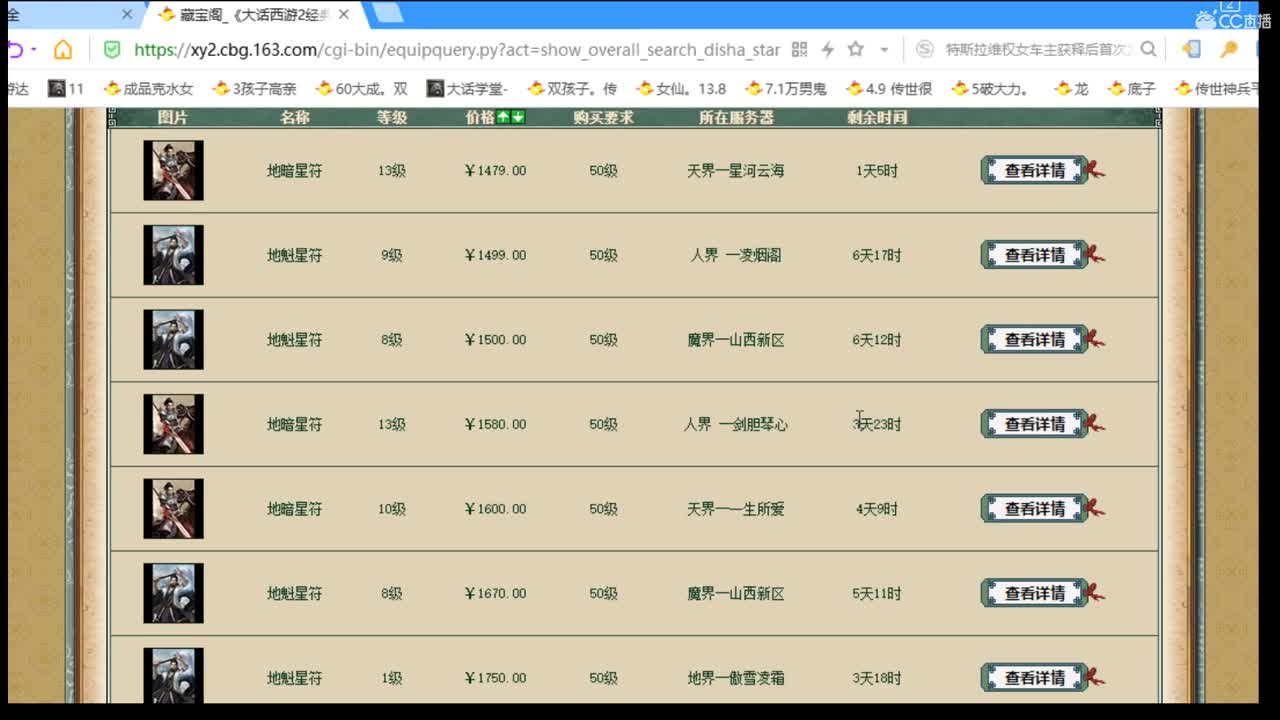Click price ¥1580.00
The height and width of the screenshot is (720, 1280).
[x=495, y=424]
